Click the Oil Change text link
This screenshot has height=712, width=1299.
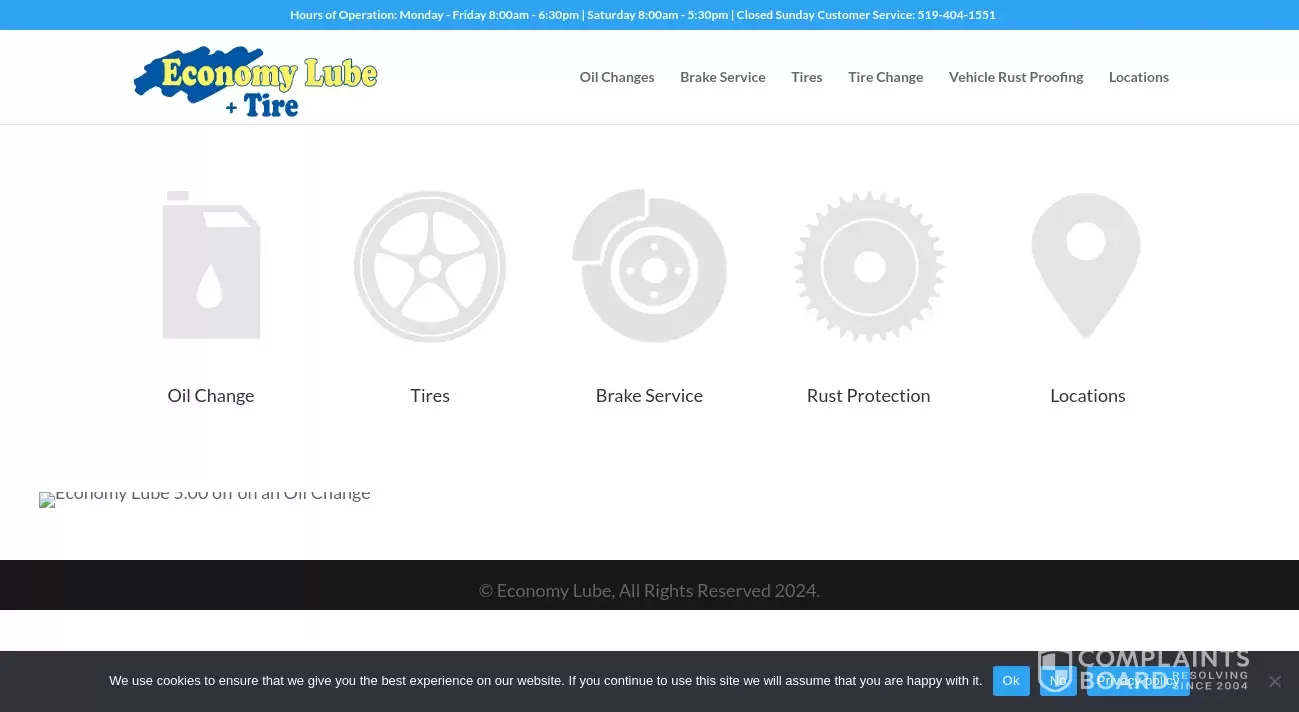(x=211, y=396)
